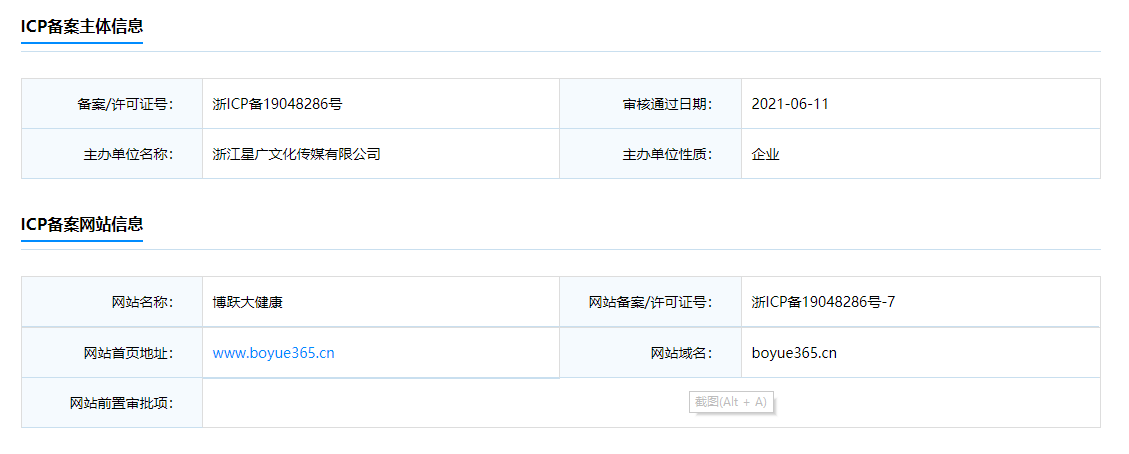
Task: Click the 网站名称 label
Action: pyautogui.click(x=141, y=302)
